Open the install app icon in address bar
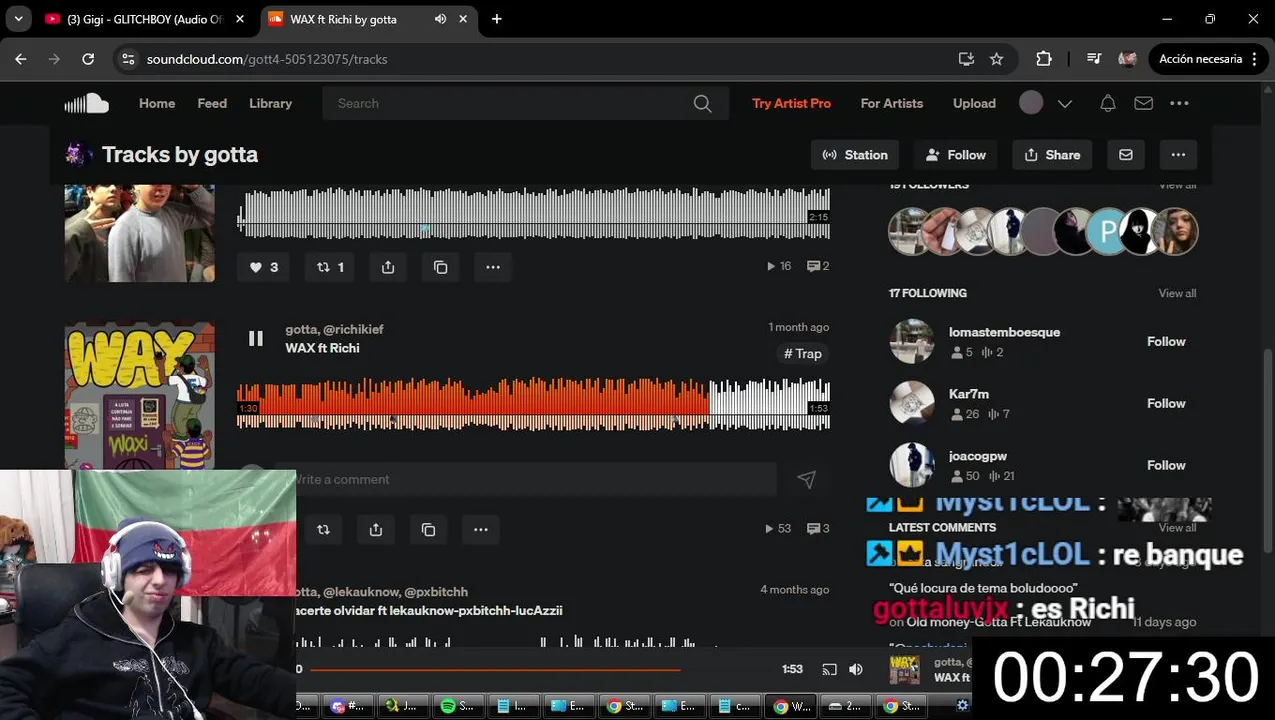 [x=966, y=59]
